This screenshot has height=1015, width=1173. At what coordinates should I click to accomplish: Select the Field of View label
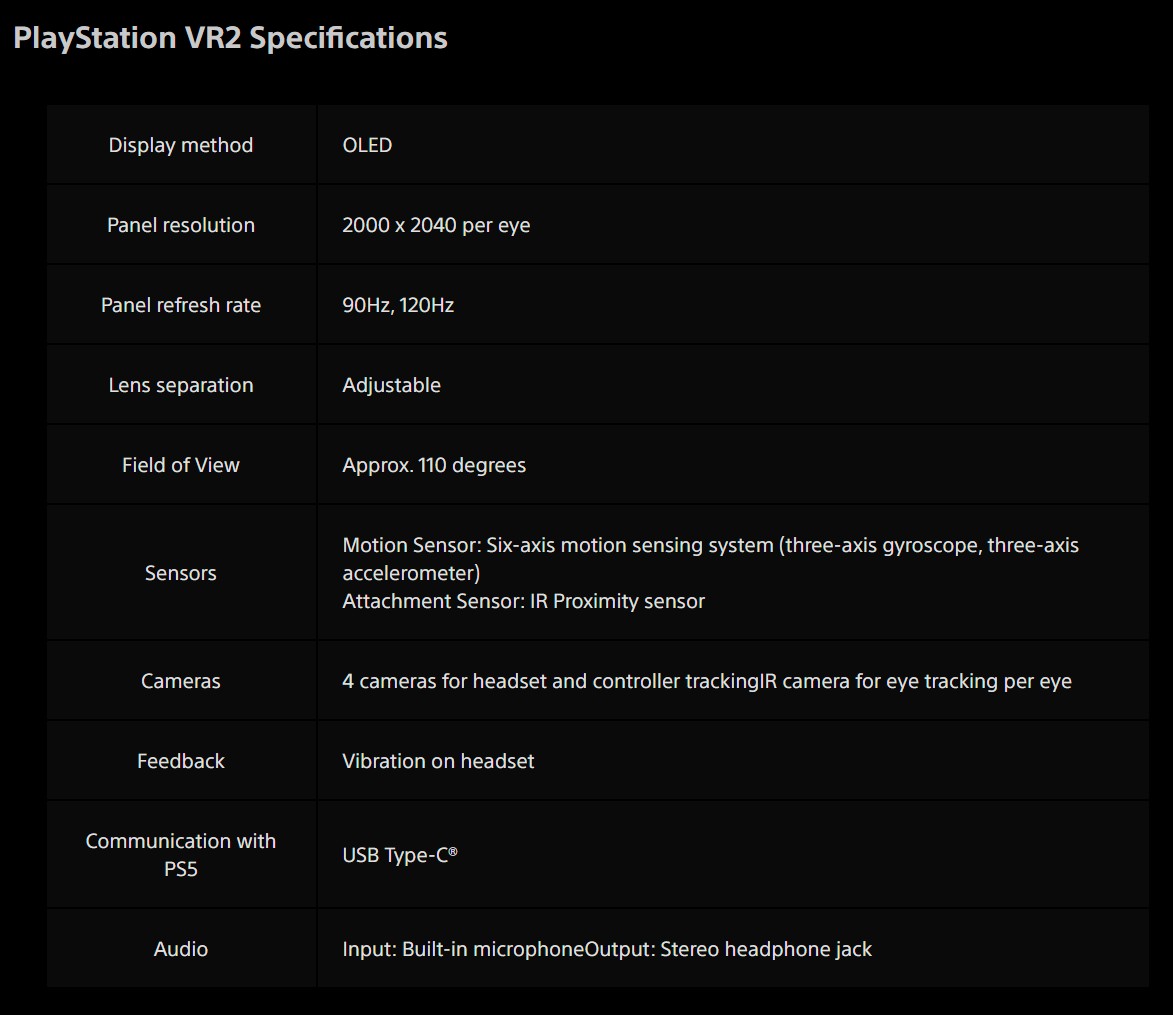(181, 465)
